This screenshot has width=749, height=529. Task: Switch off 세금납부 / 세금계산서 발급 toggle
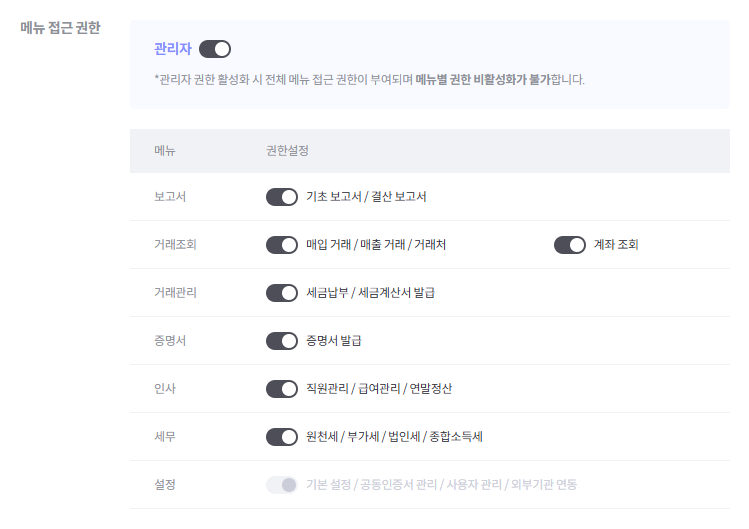pyautogui.click(x=282, y=293)
